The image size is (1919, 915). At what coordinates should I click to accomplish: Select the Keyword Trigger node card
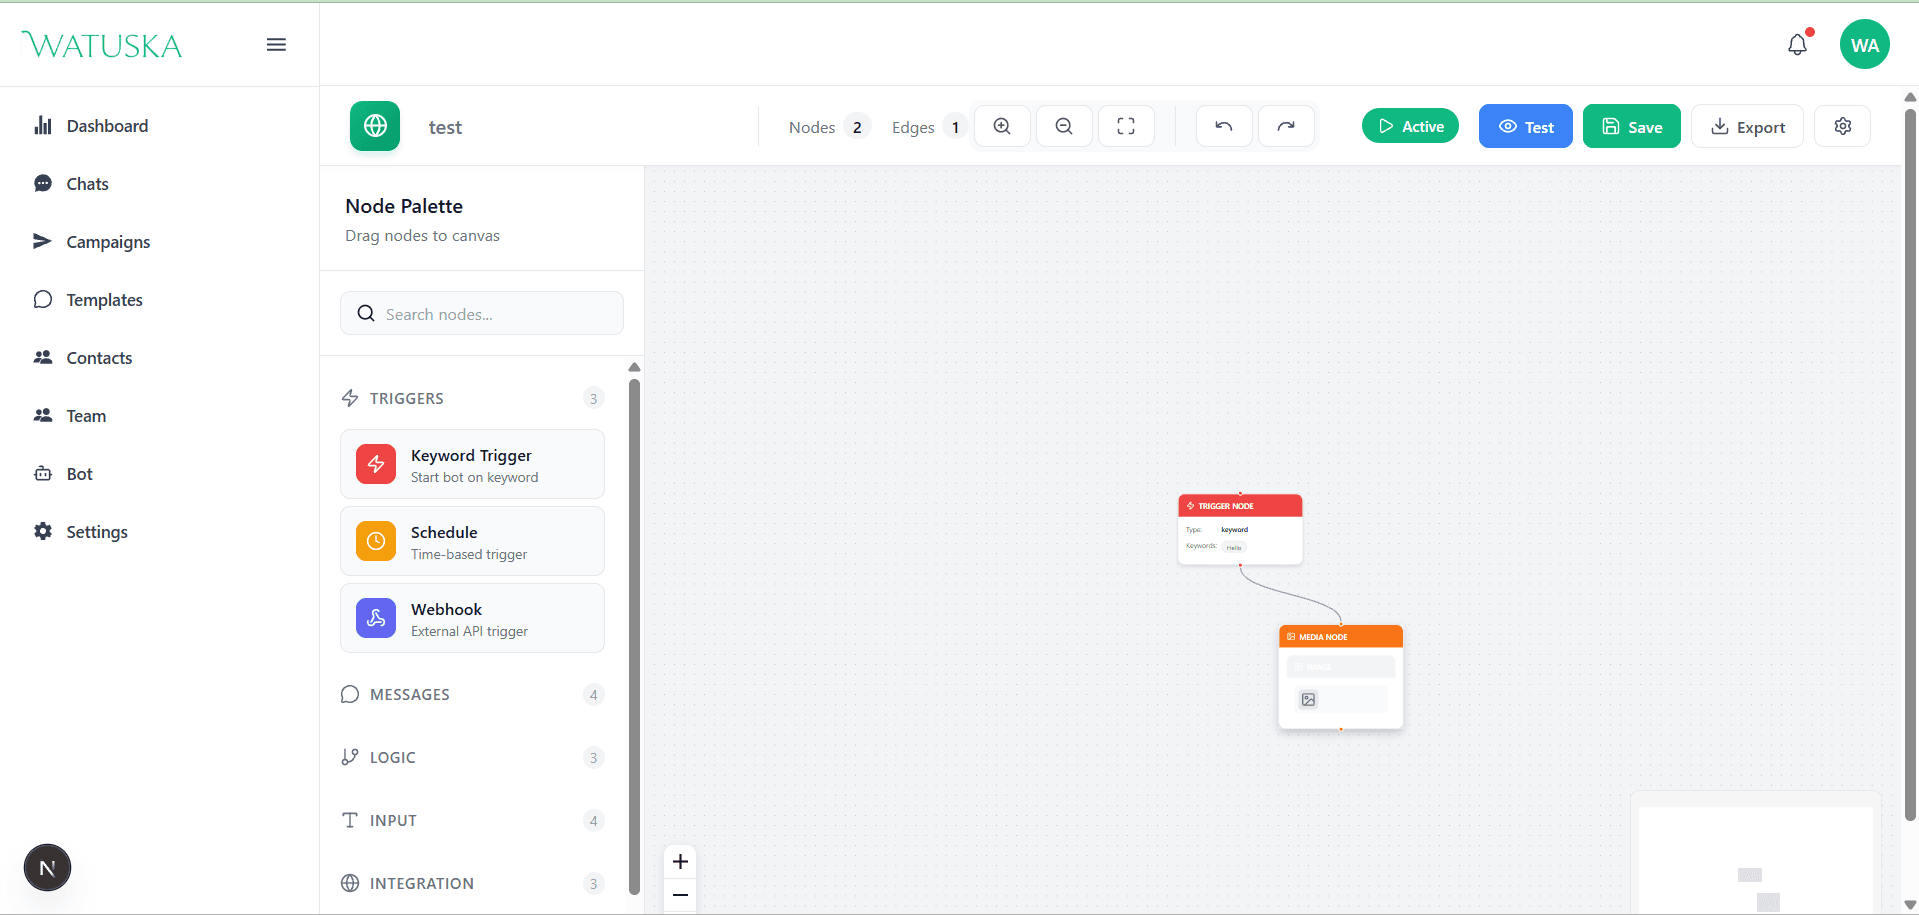tap(472, 464)
